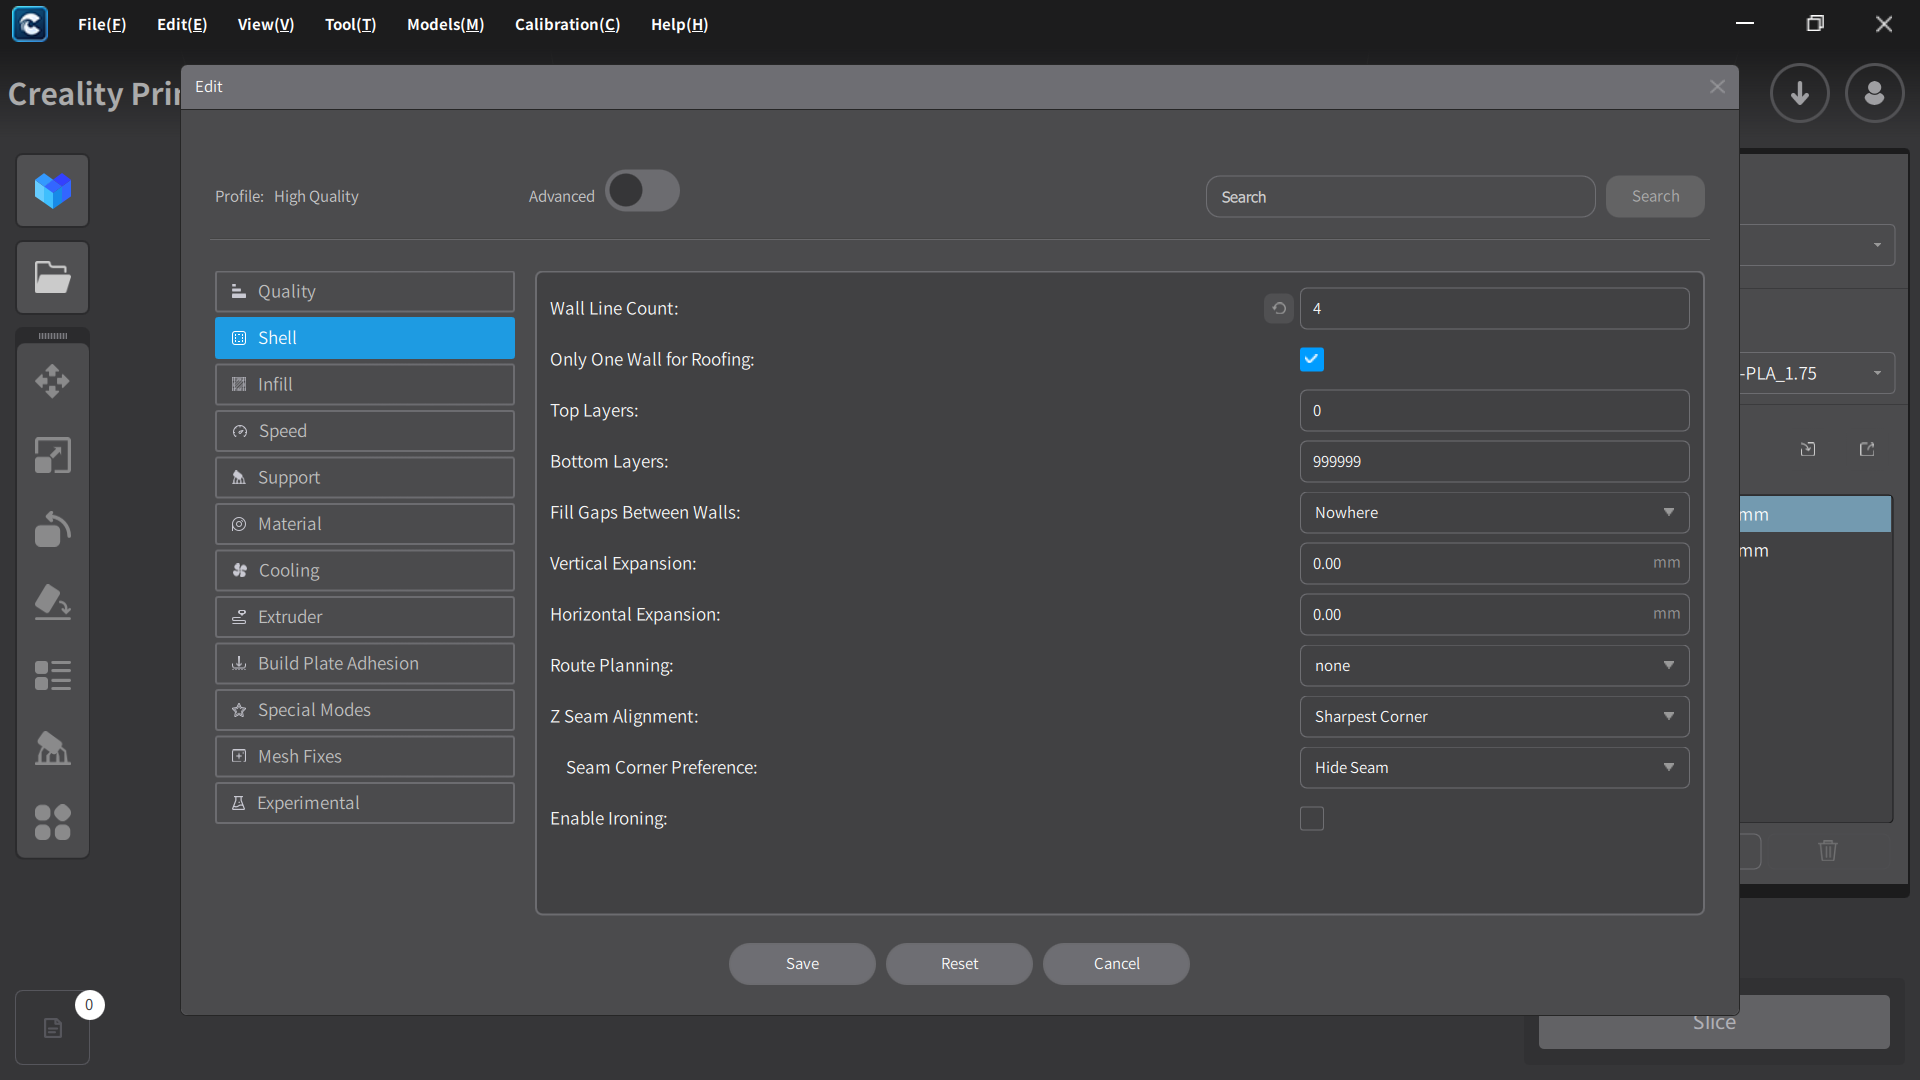Select the Material category
The image size is (1920, 1080).
point(365,524)
